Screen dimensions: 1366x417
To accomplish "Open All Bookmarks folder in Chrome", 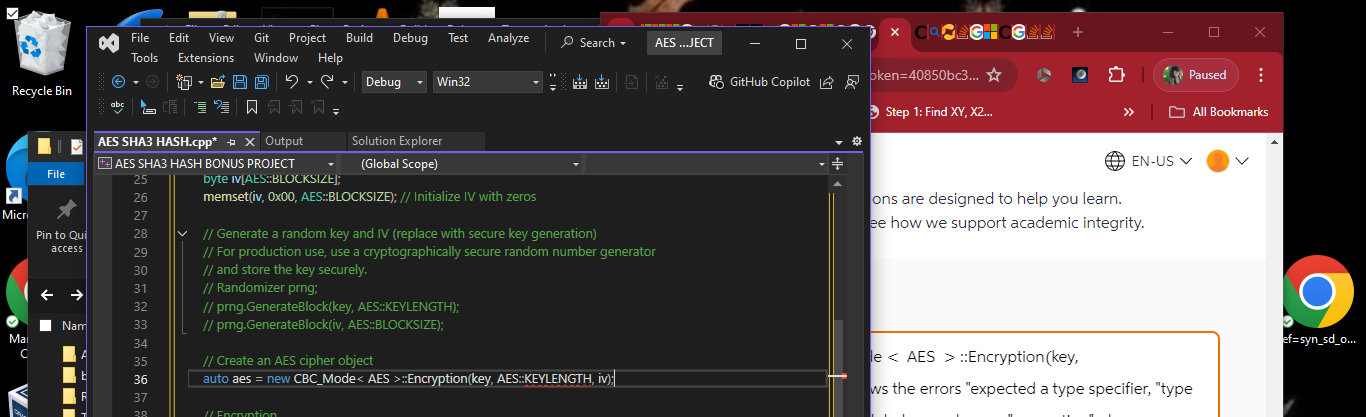I will [1219, 112].
